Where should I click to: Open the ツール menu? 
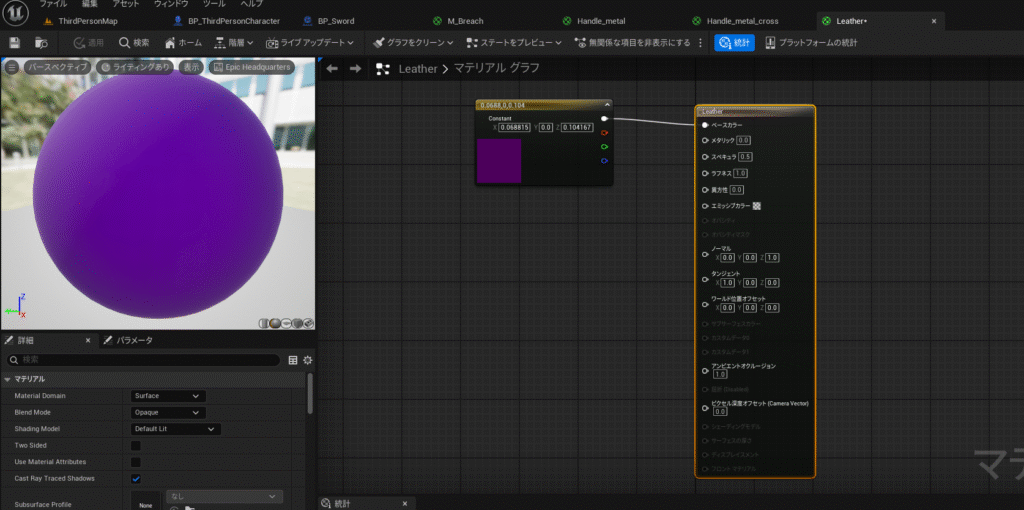(x=214, y=4)
